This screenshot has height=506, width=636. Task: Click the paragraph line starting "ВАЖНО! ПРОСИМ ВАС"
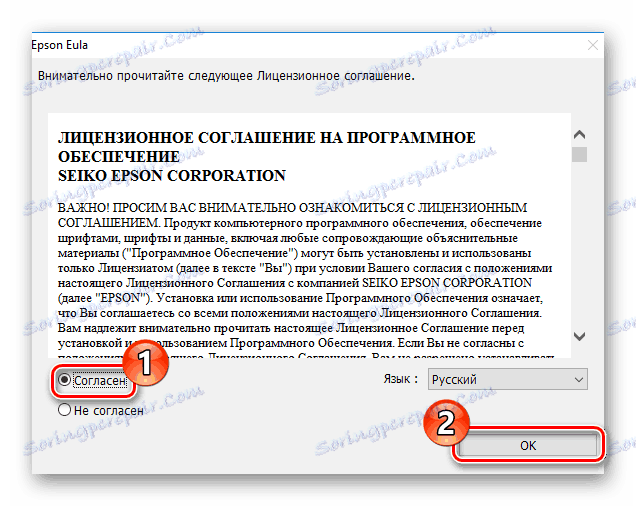coord(292,208)
